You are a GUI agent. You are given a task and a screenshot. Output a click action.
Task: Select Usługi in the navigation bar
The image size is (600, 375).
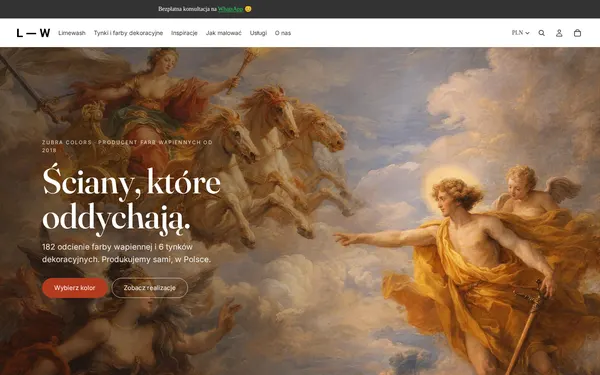pyautogui.click(x=258, y=33)
